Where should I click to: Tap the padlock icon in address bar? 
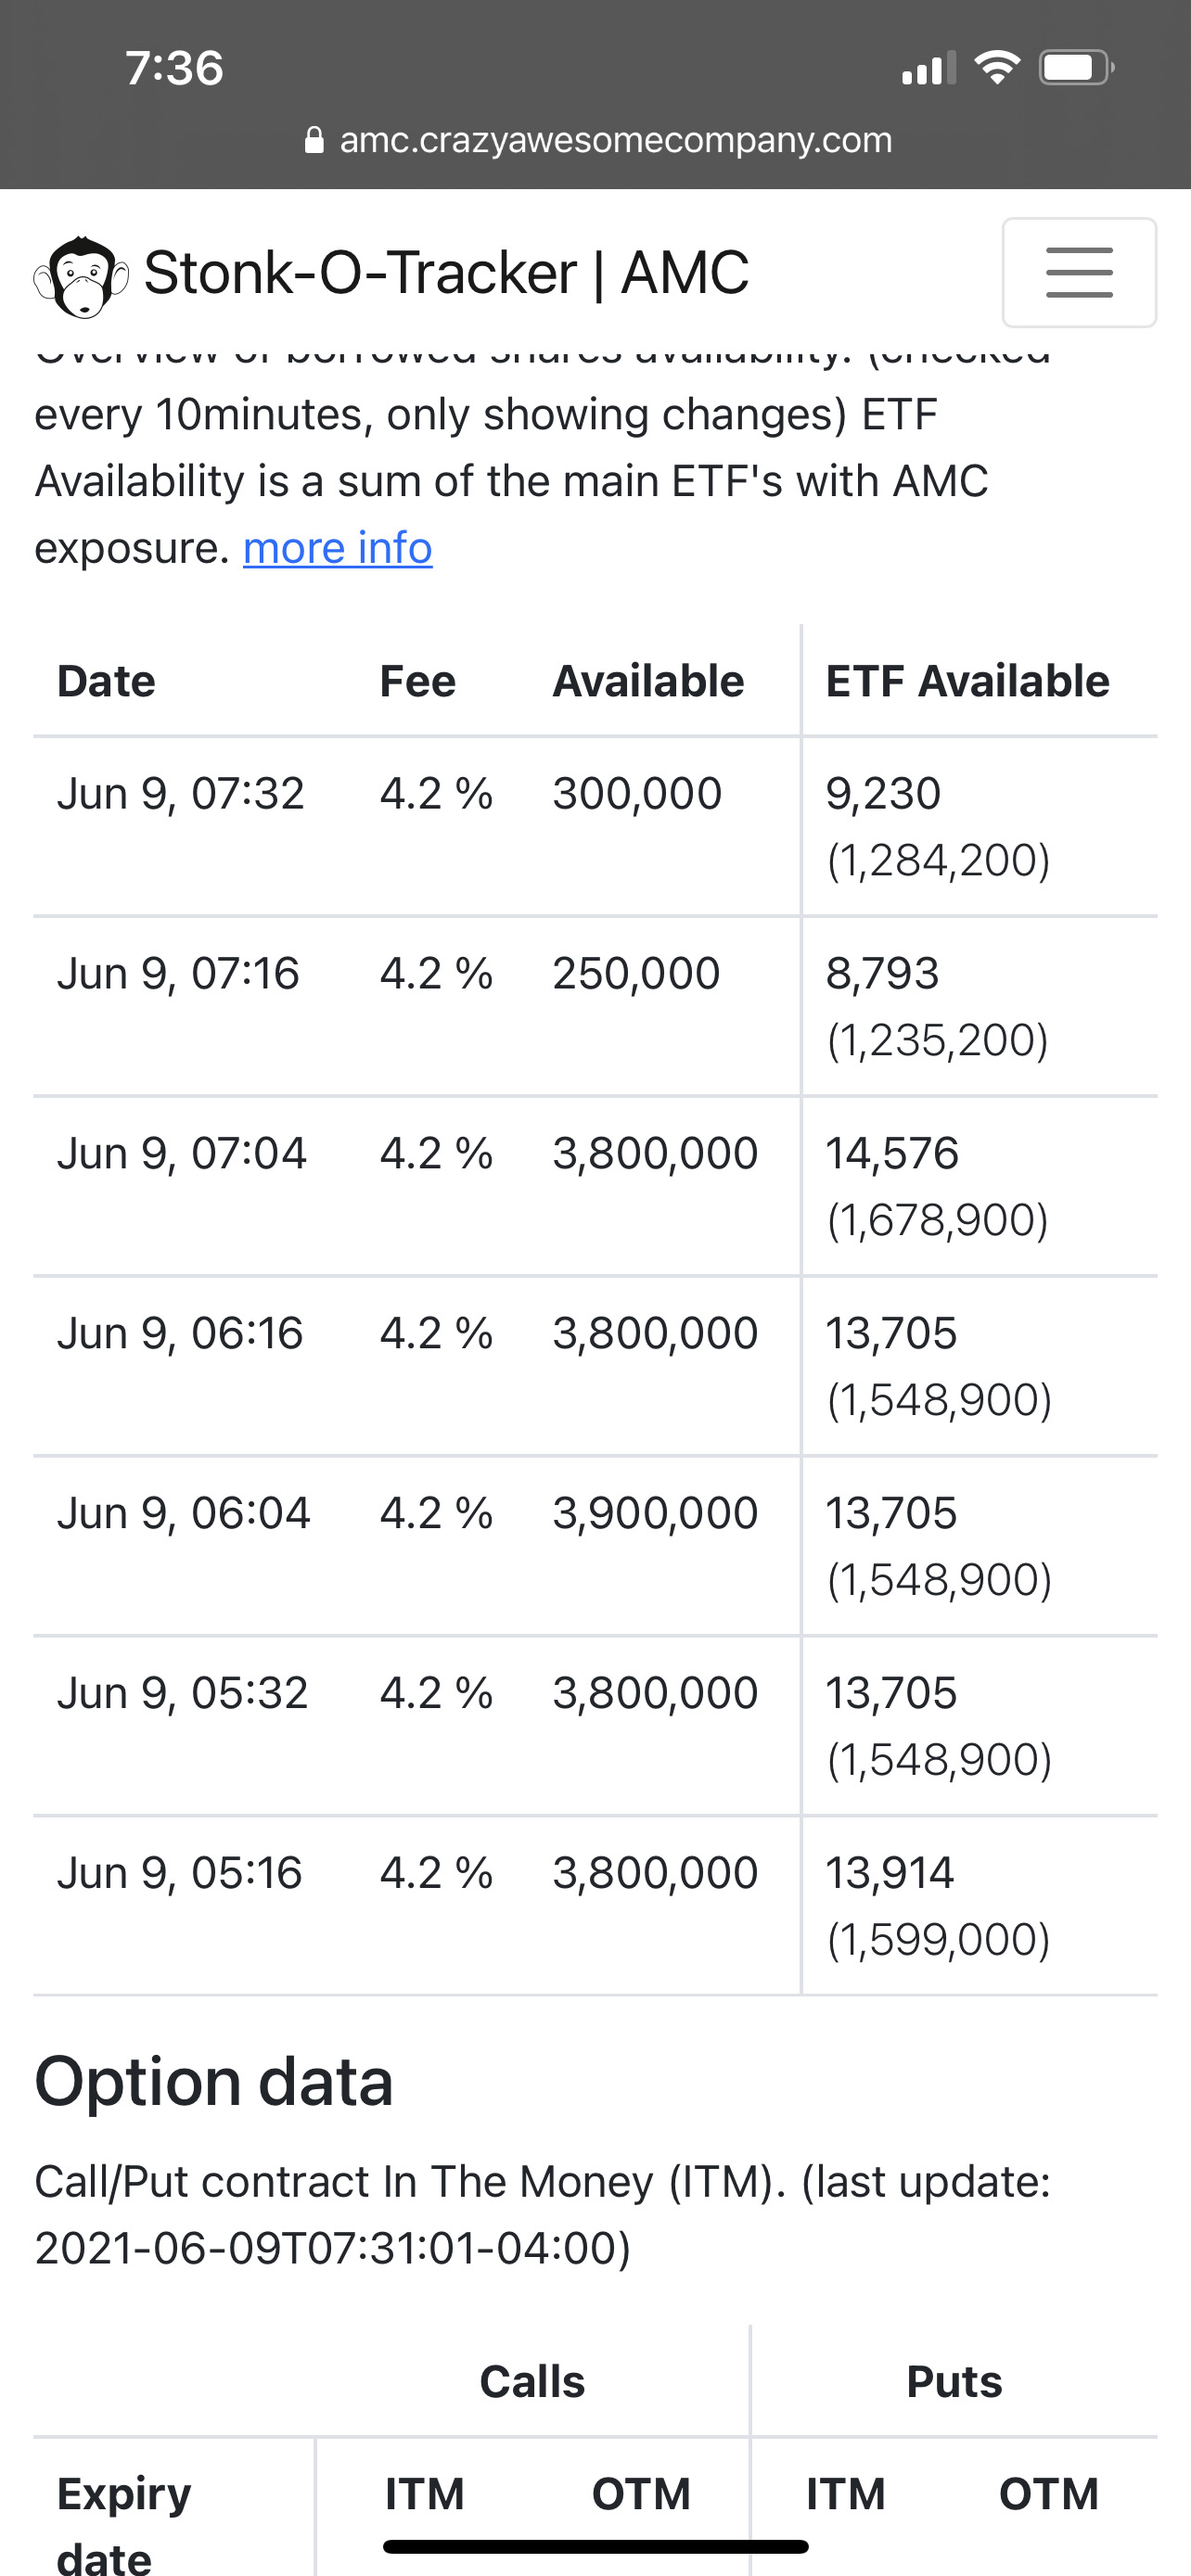pyautogui.click(x=314, y=140)
